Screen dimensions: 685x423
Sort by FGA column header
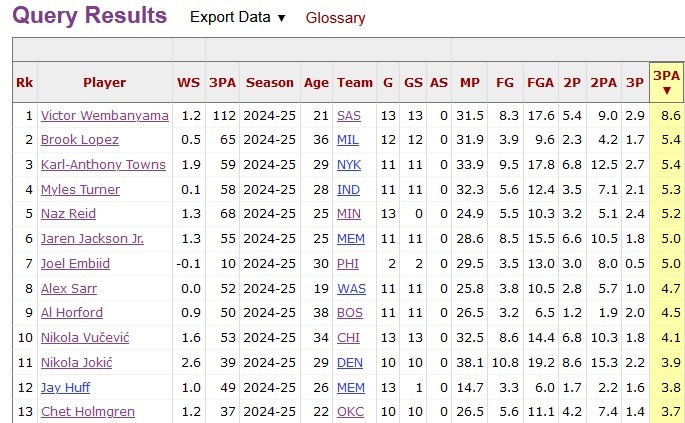[x=541, y=83]
